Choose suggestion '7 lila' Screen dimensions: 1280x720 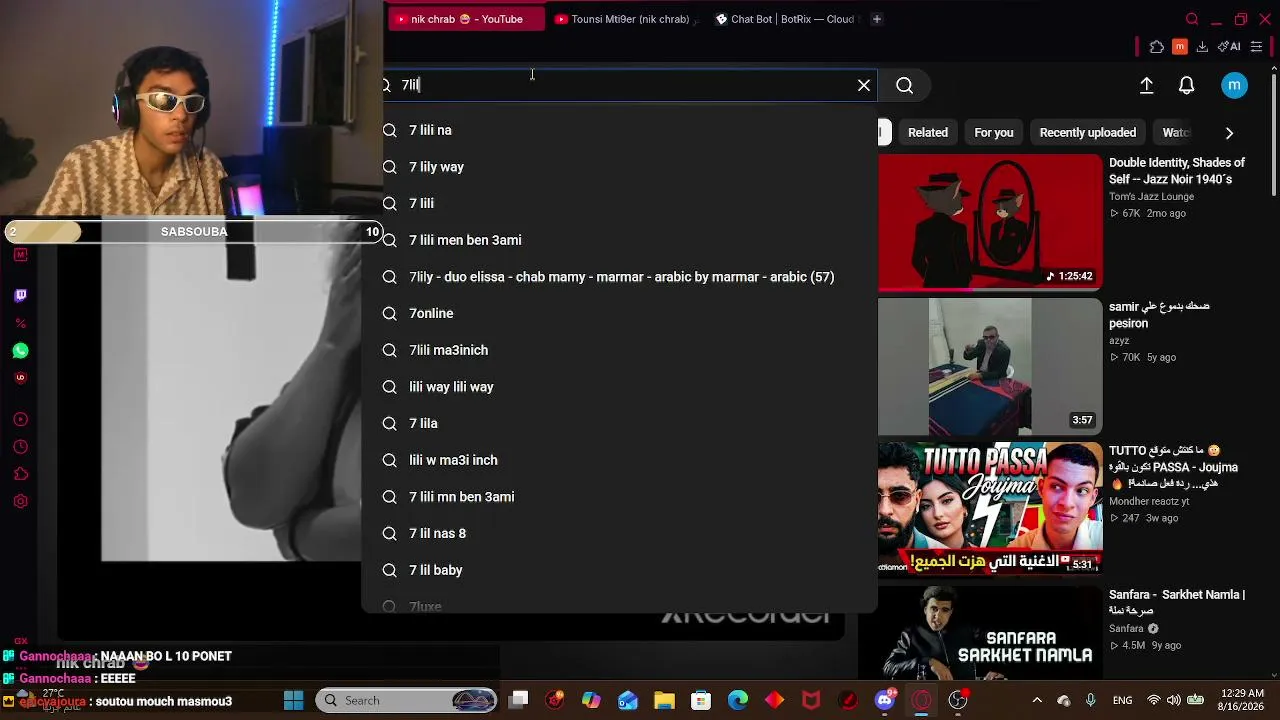point(619,423)
